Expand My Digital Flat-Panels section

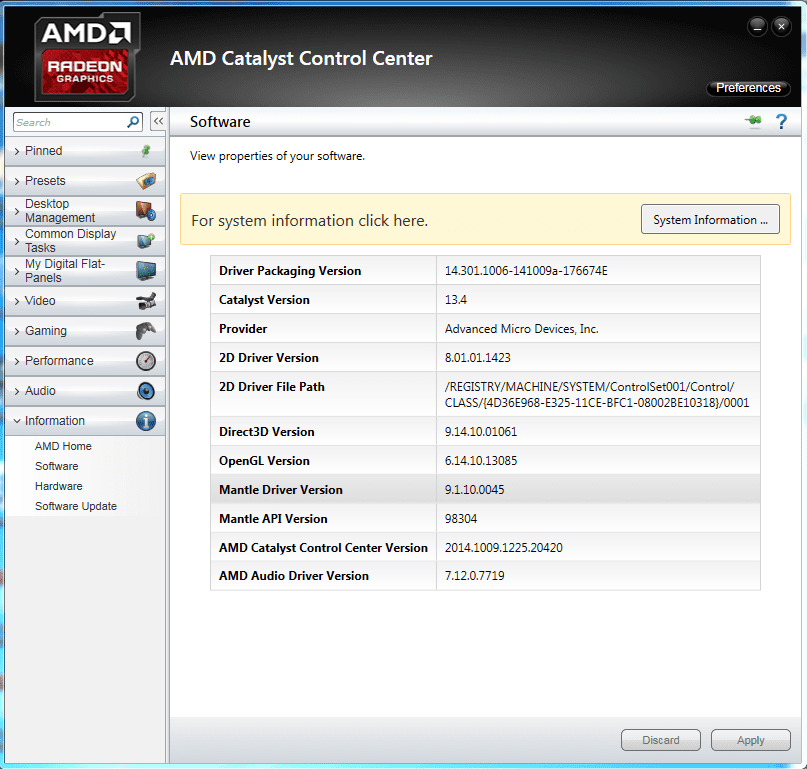85,271
